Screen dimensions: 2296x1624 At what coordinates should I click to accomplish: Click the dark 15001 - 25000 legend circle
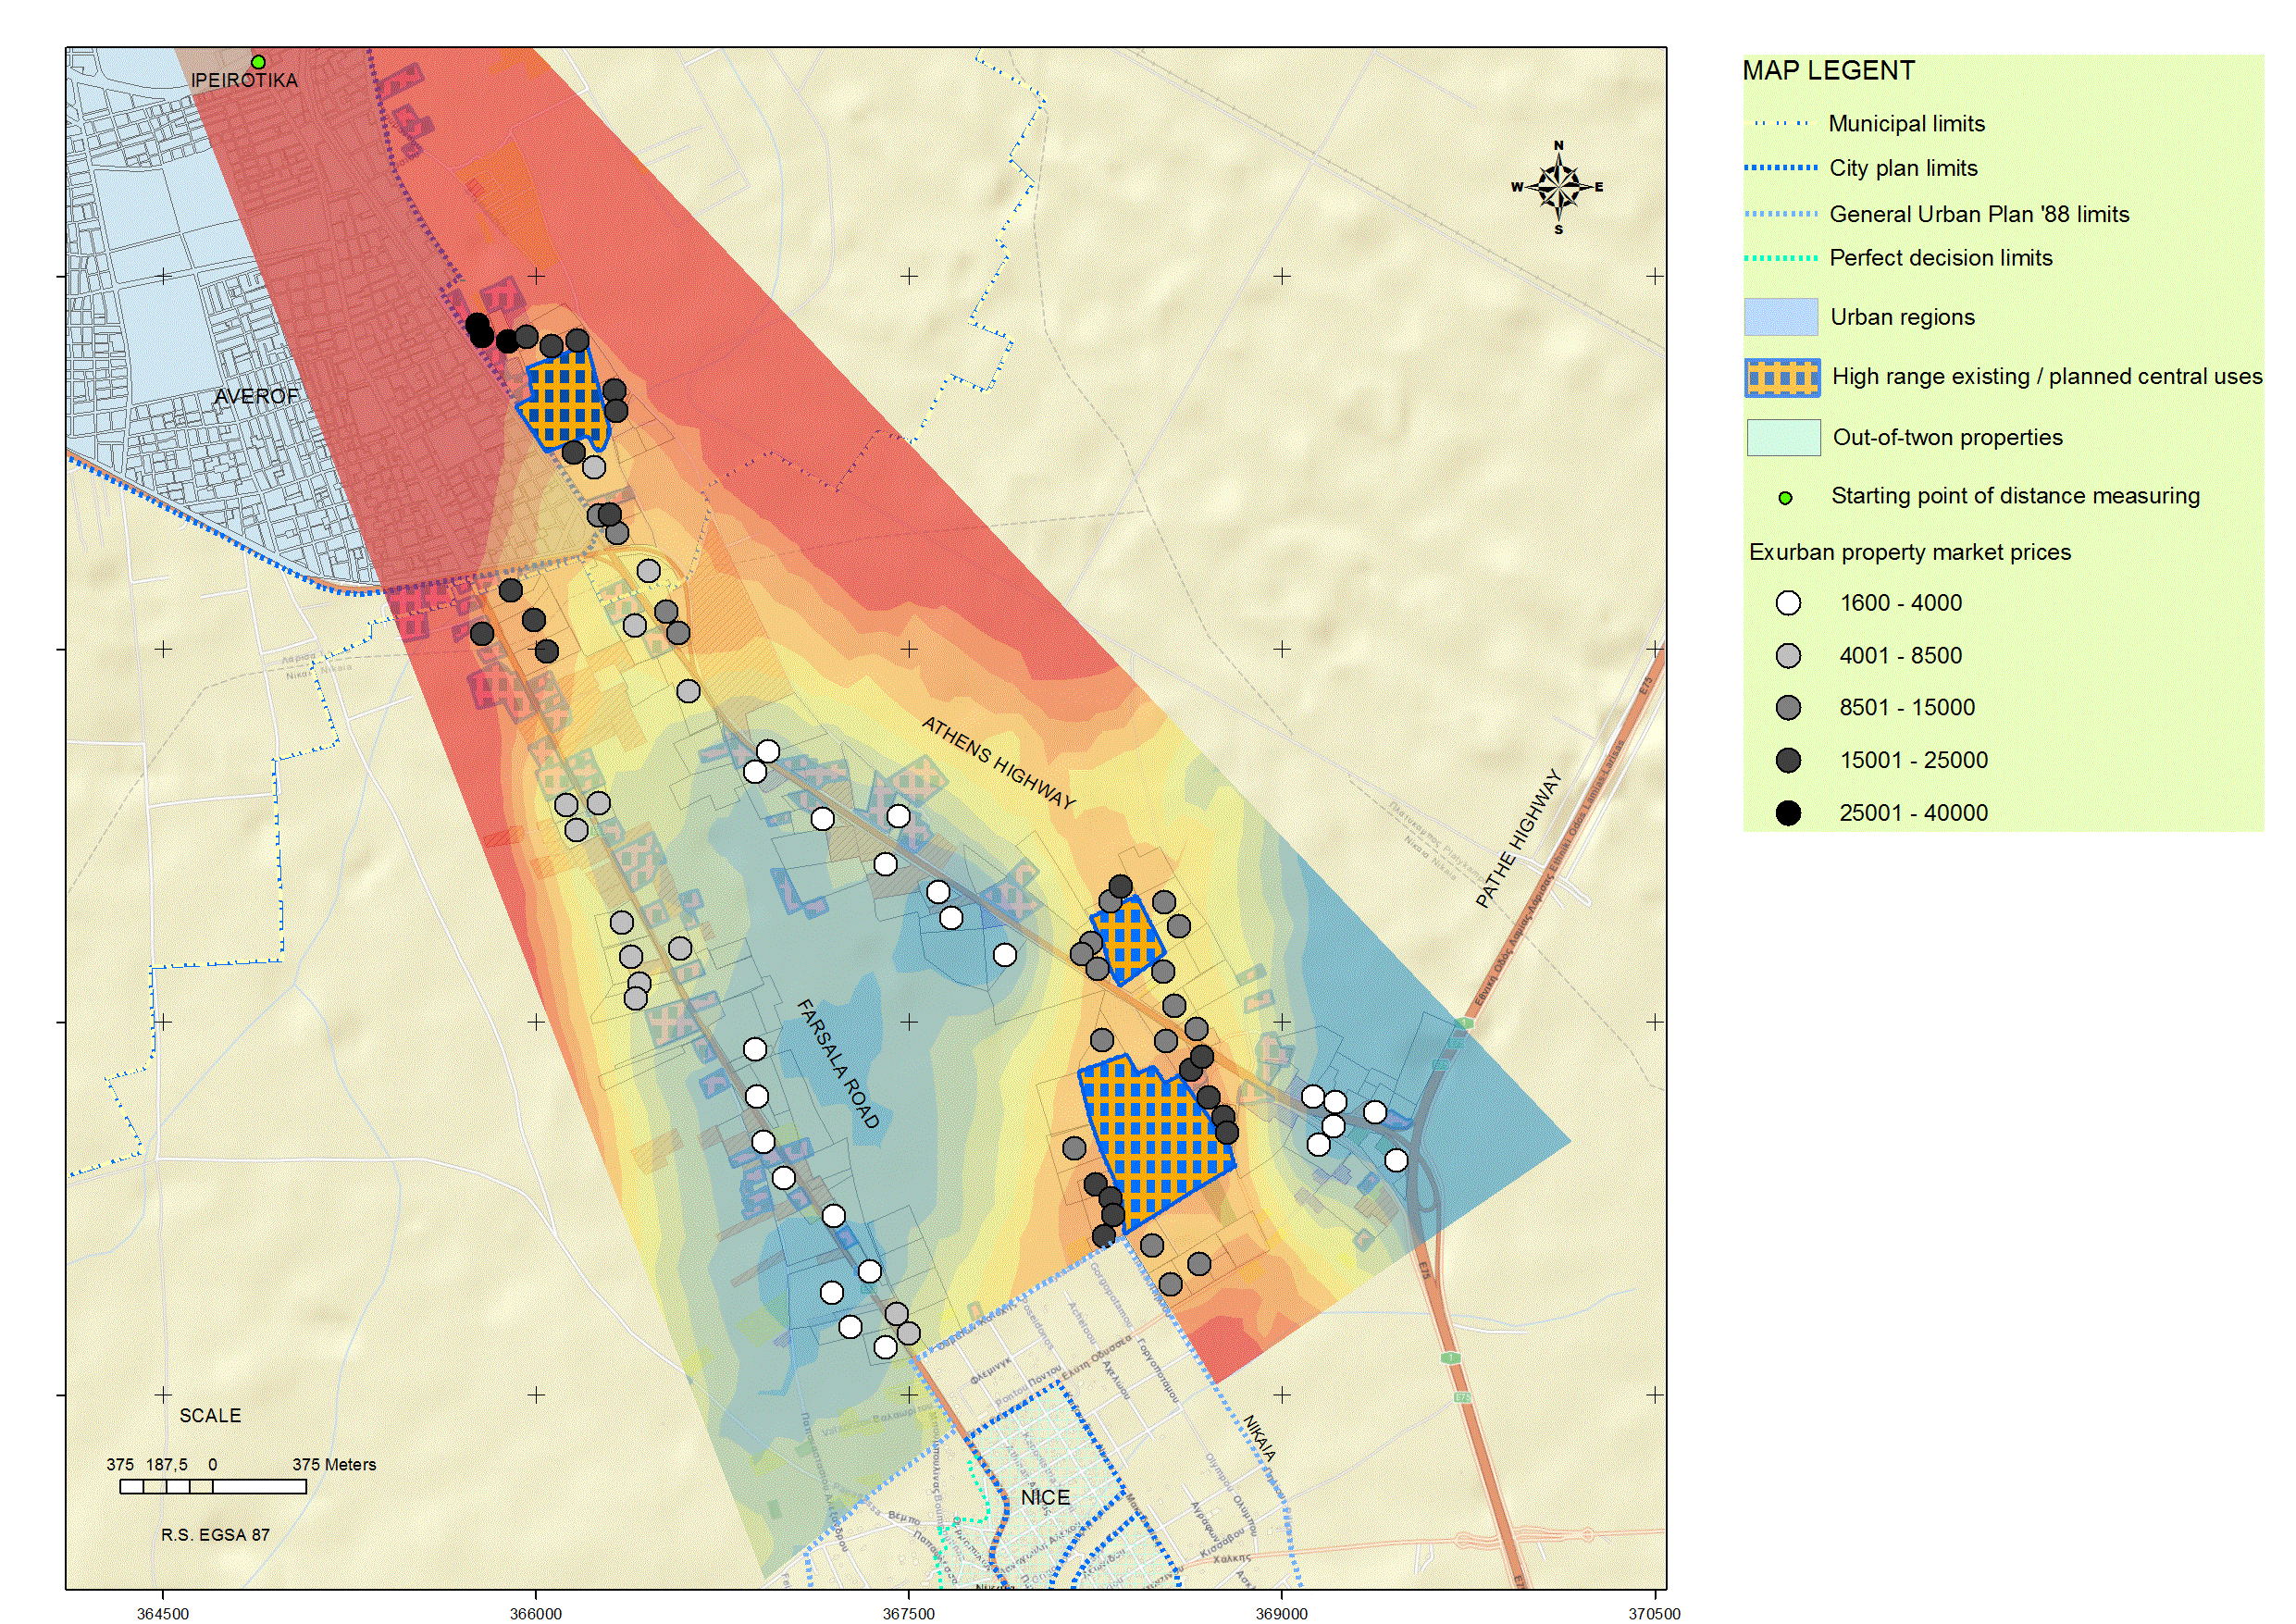(1788, 761)
